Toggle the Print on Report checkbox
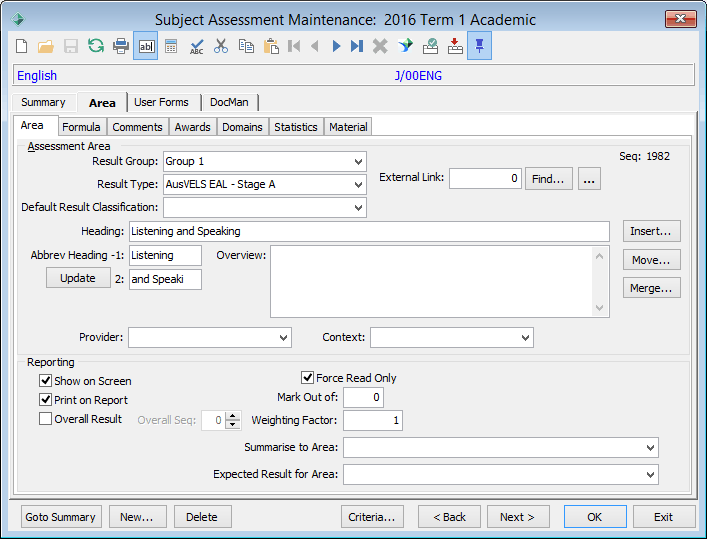The width and height of the screenshot is (707, 539). pyautogui.click(x=45, y=400)
